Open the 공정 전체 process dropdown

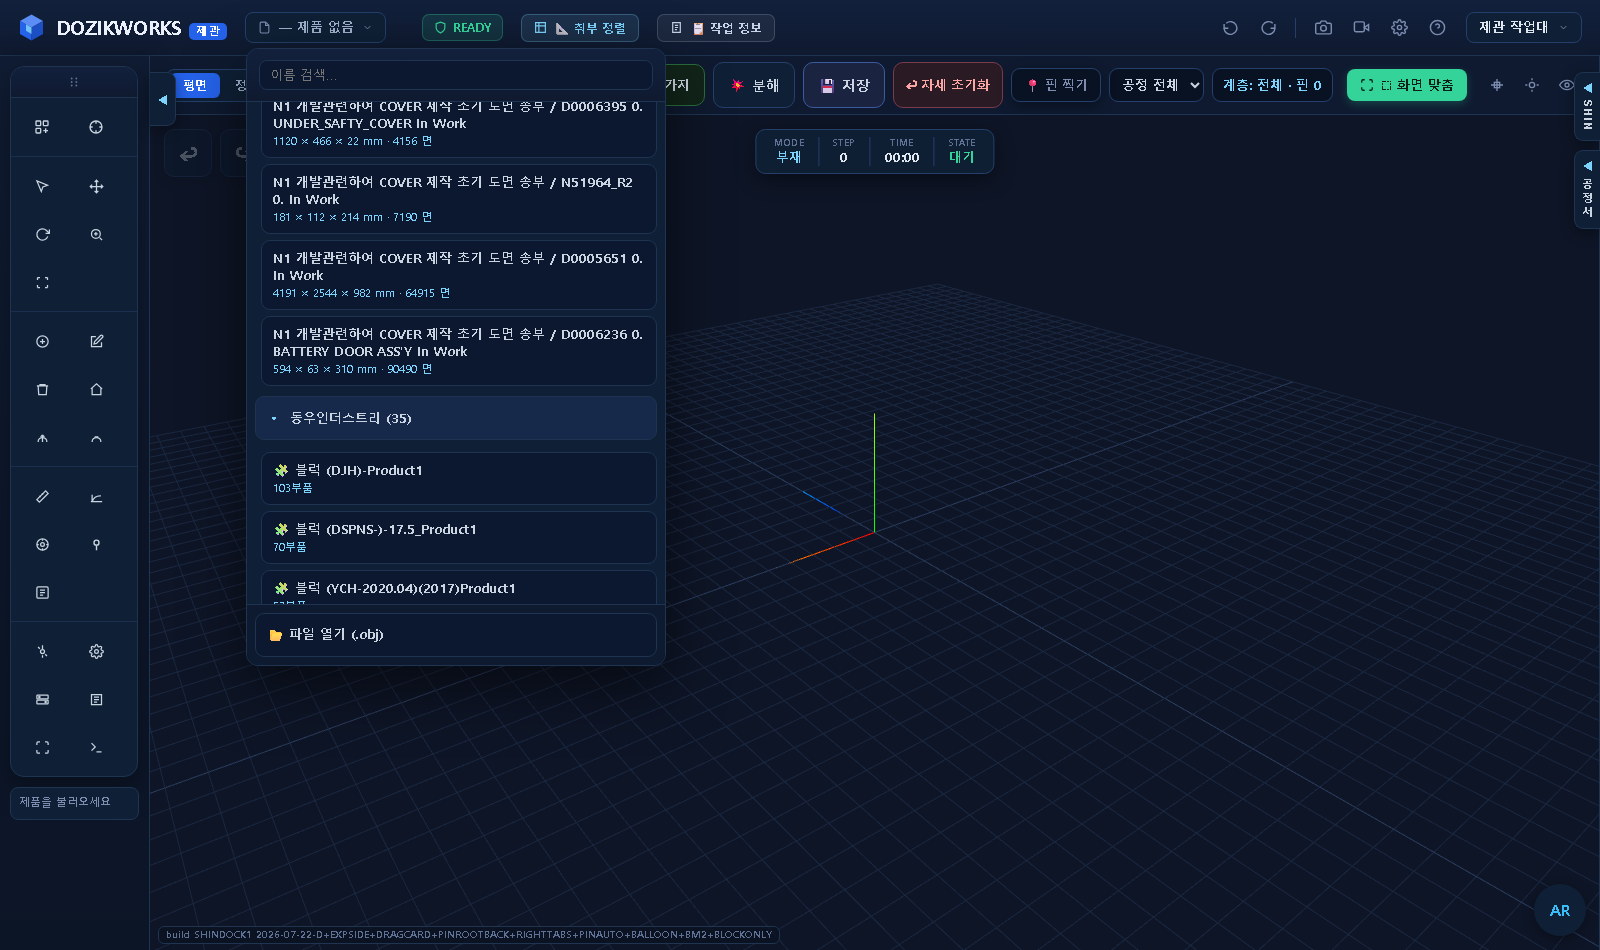tap(1156, 85)
